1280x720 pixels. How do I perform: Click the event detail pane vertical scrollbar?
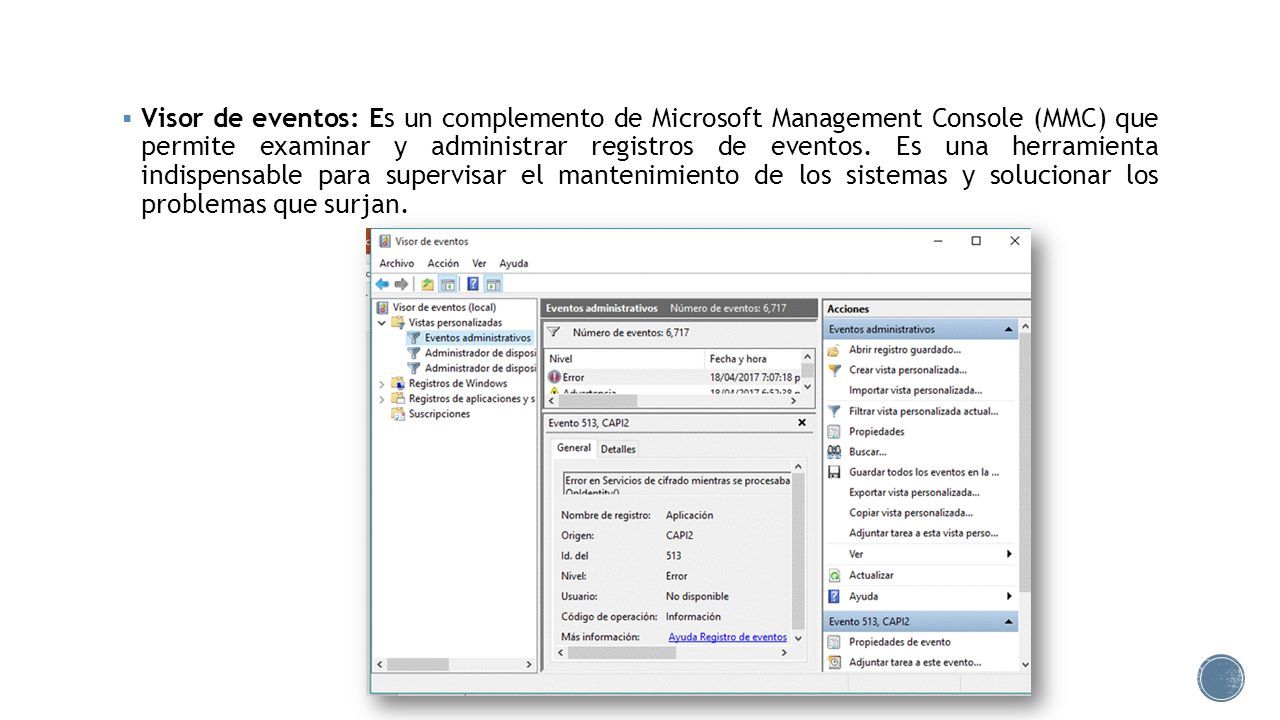pos(798,550)
